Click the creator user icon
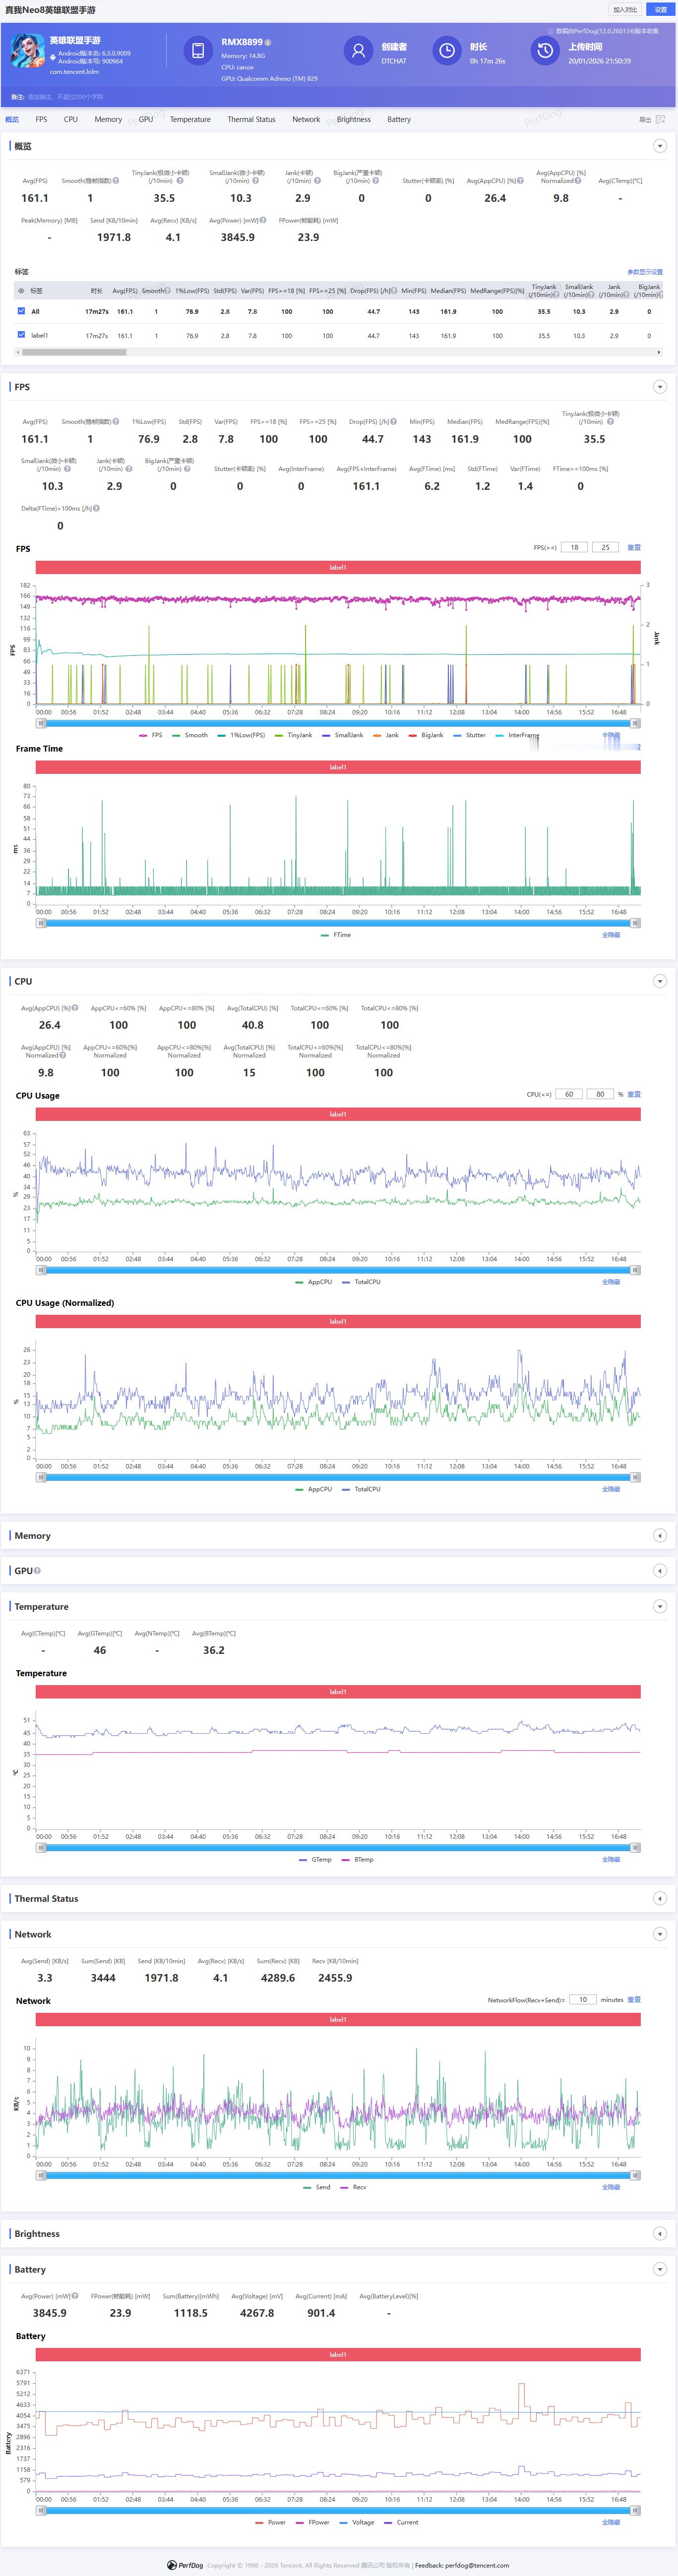This screenshot has width=678, height=2576. point(358,51)
